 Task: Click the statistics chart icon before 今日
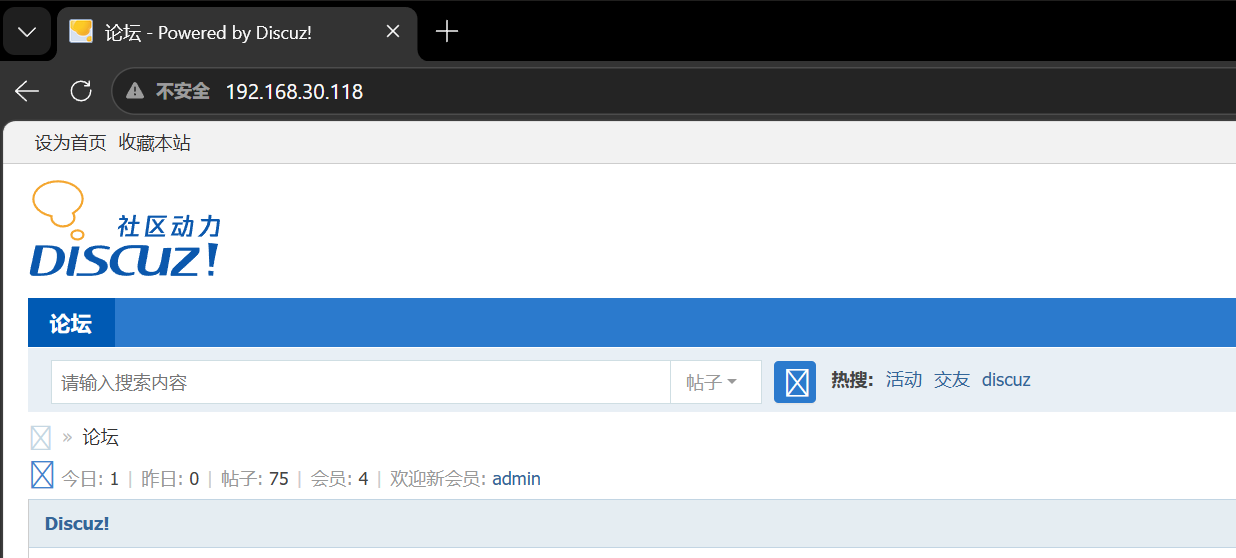(x=42, y=475)
